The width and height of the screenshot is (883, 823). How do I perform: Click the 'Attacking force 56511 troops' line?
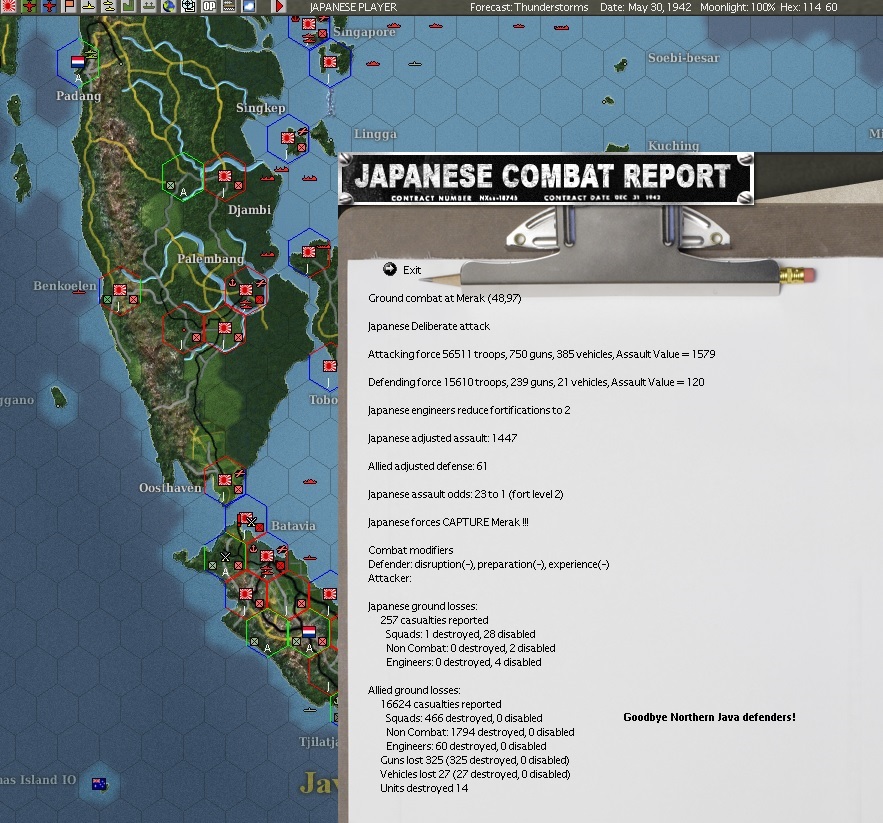[541, 354]
